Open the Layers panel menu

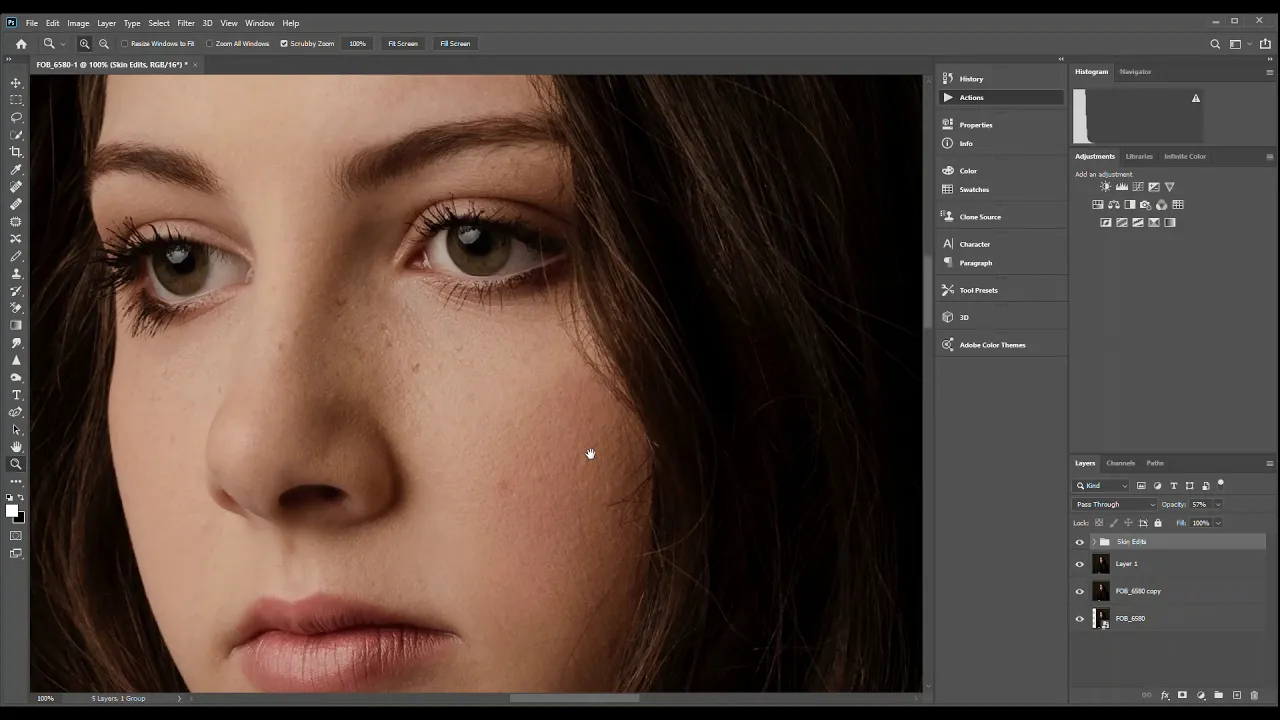click(1270, 463)
